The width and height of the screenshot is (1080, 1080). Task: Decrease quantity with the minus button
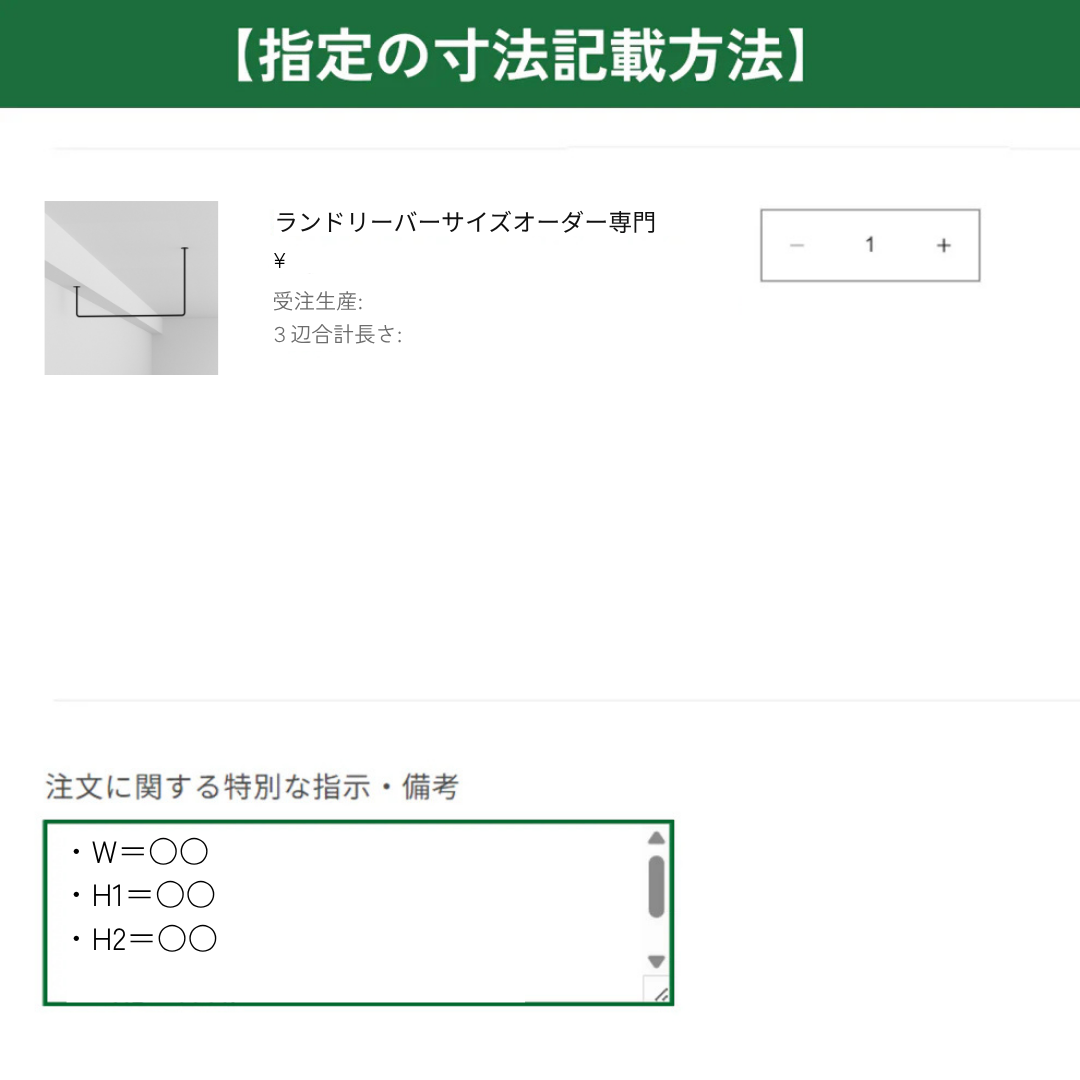[x=797, y=246]
